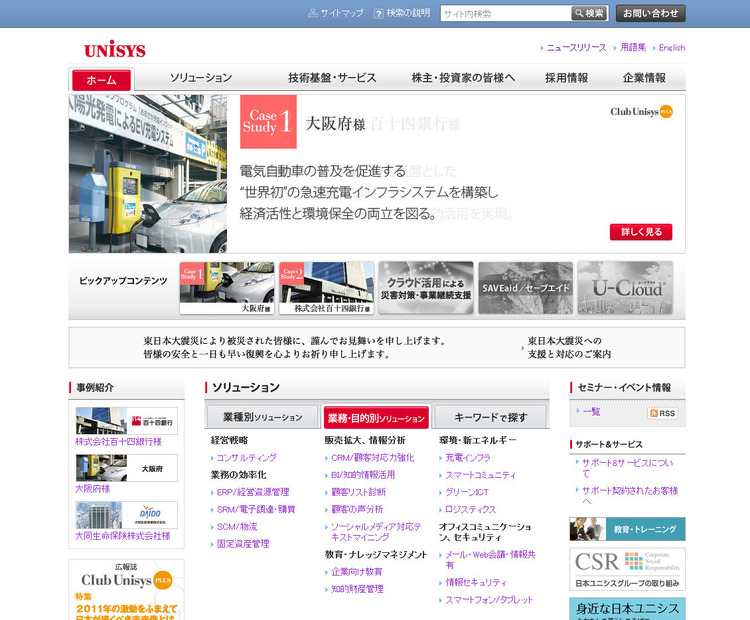Open 検索の説明 help link
The width and height of the screenshot is (750, 620).
tap(402, 13)
